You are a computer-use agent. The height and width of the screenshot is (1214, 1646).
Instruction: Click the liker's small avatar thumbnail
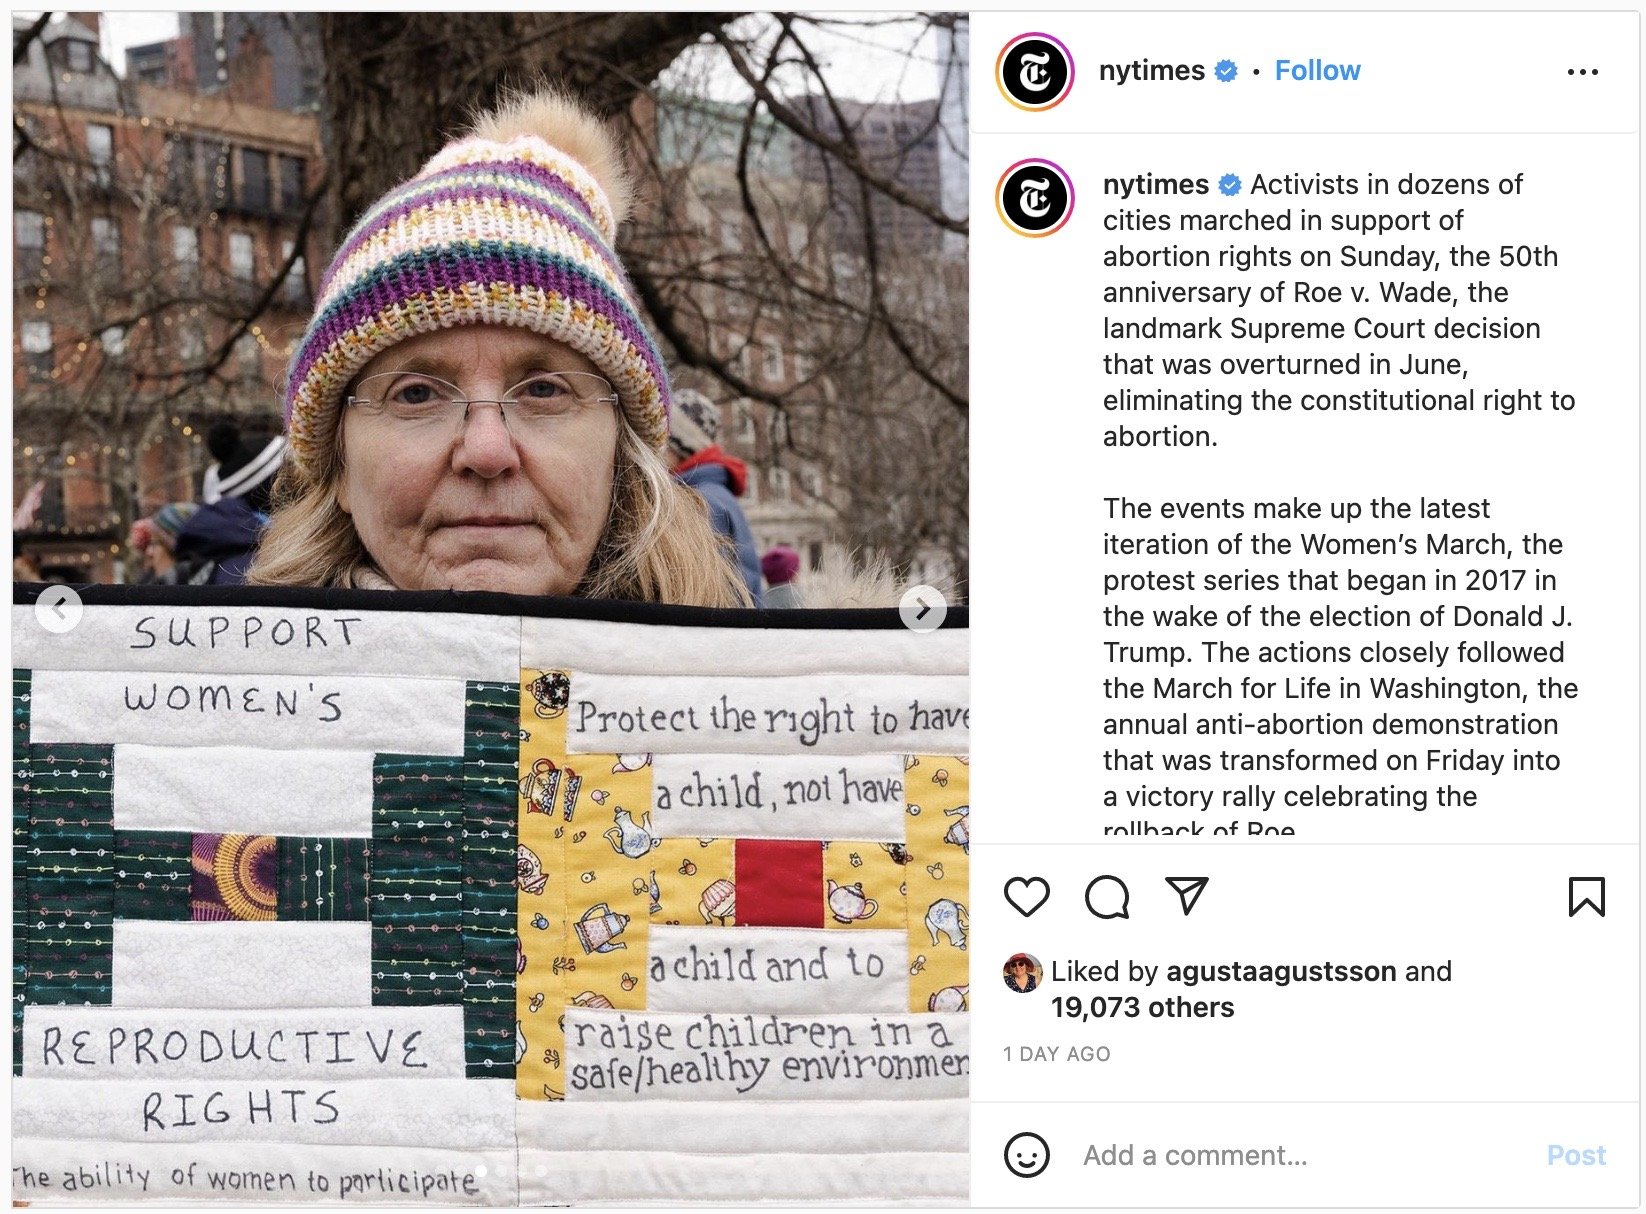(x=1022, y=973)
